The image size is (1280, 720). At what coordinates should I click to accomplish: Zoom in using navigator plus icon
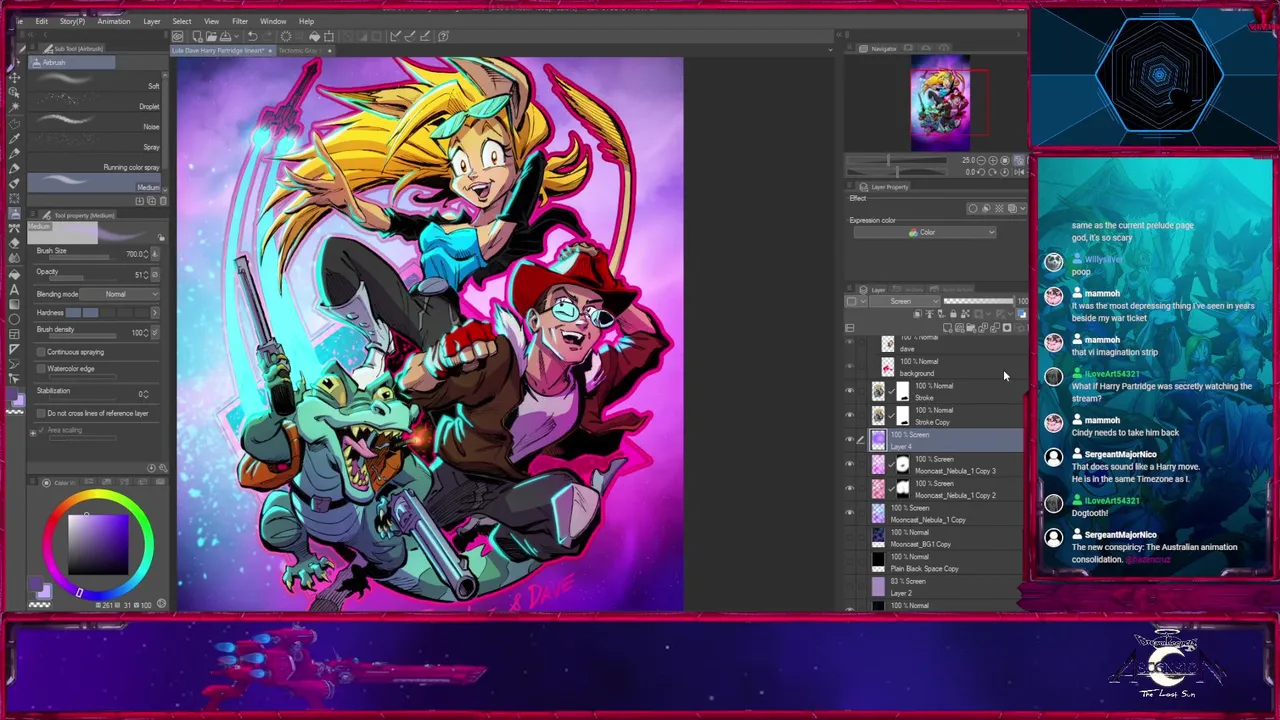(993, 160)
